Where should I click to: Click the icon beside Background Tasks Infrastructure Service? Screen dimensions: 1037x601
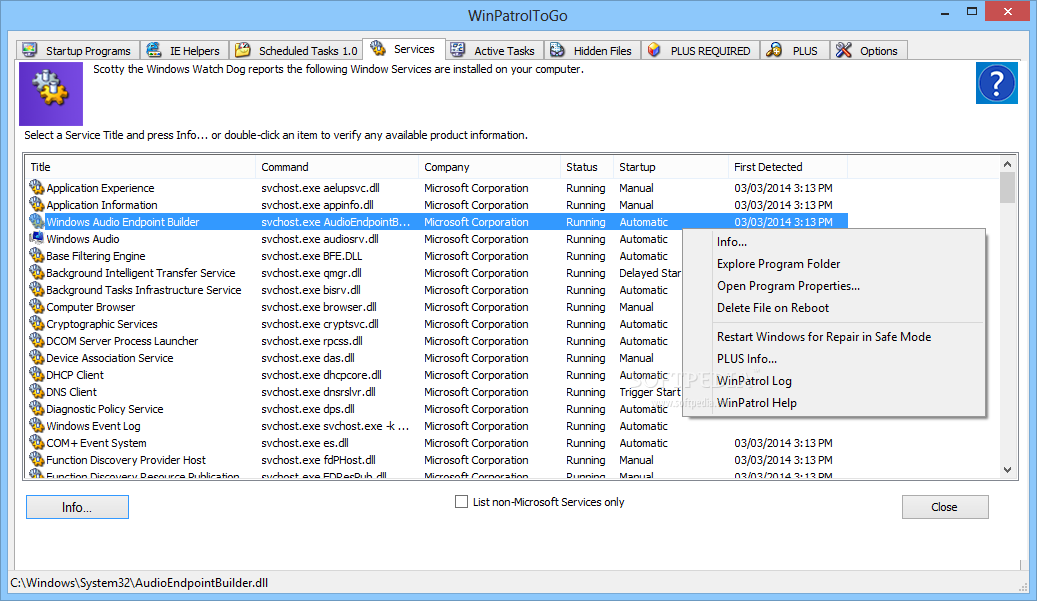coord(36,290)
